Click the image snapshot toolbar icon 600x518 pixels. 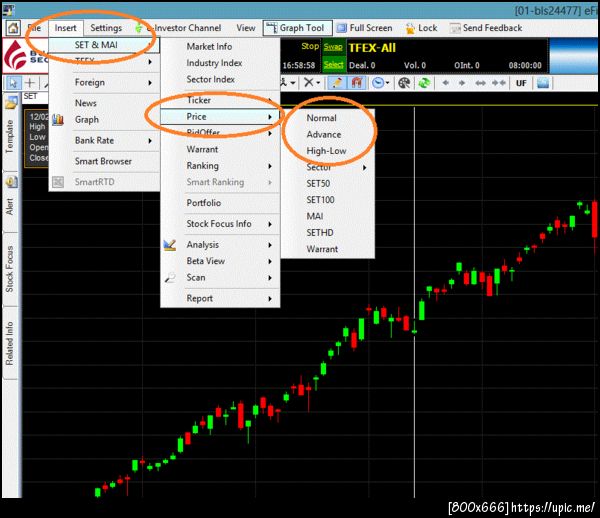tap(543, 83)
